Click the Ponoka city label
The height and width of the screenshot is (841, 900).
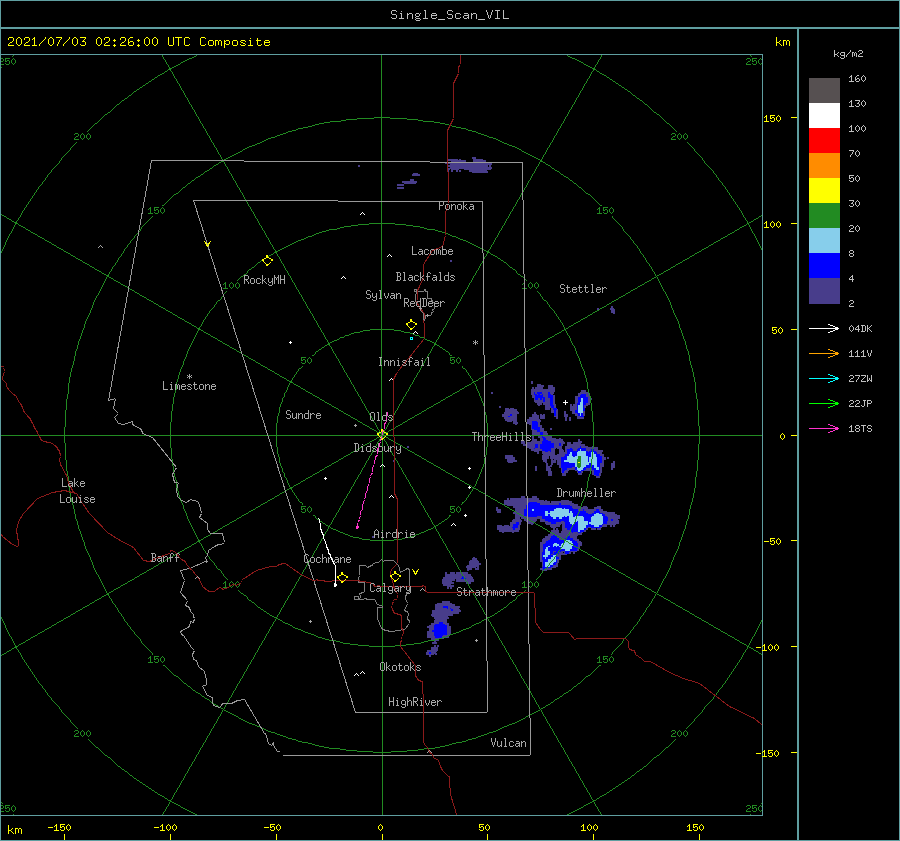pyautogui.click(x=456, y=206)
